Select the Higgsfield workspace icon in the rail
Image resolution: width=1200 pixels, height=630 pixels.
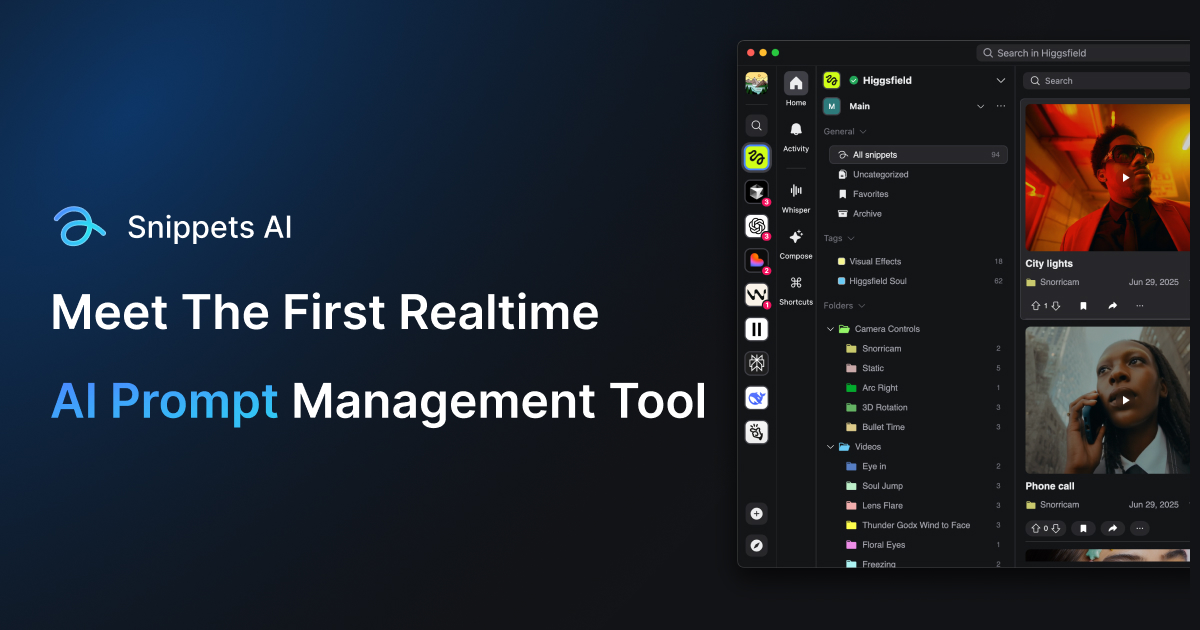click(757, 157)
